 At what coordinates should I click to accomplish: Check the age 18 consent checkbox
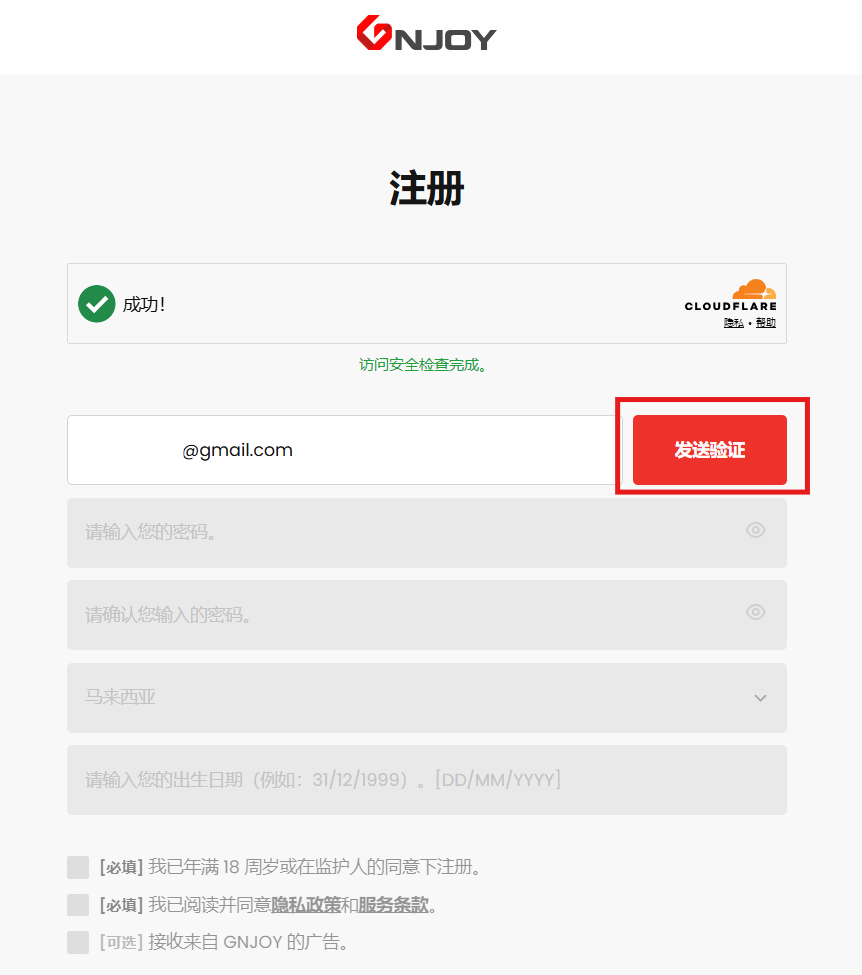coord(78,867)
